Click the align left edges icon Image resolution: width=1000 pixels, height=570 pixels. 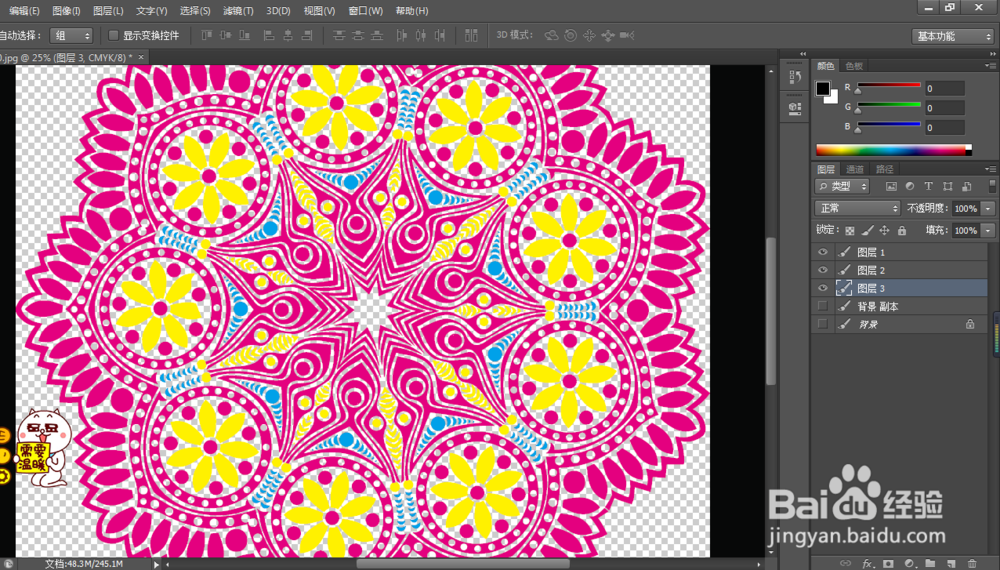pyautogui.click(x=269, y=36)
